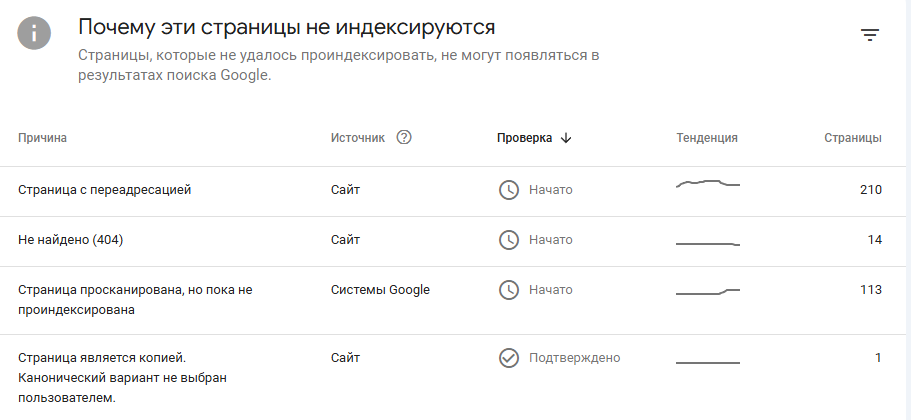The height and width of the screenshot is (420, 911).
Task: Open Страница просканирована, но пока не проиндексирована row
Action: point(453,300)
